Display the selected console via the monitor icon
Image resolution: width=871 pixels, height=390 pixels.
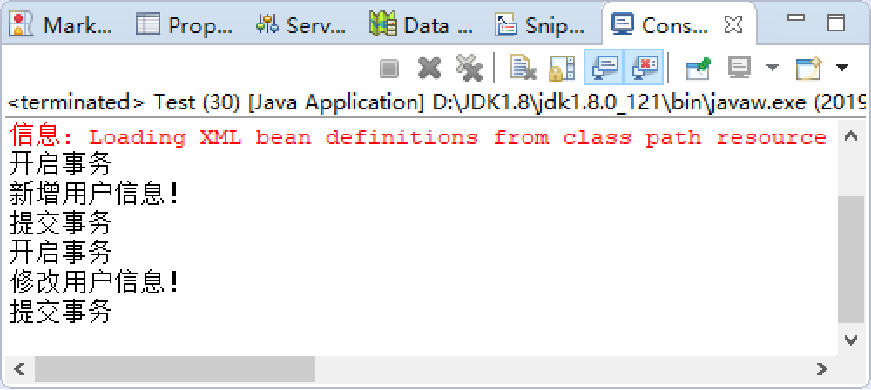(740, 68)
